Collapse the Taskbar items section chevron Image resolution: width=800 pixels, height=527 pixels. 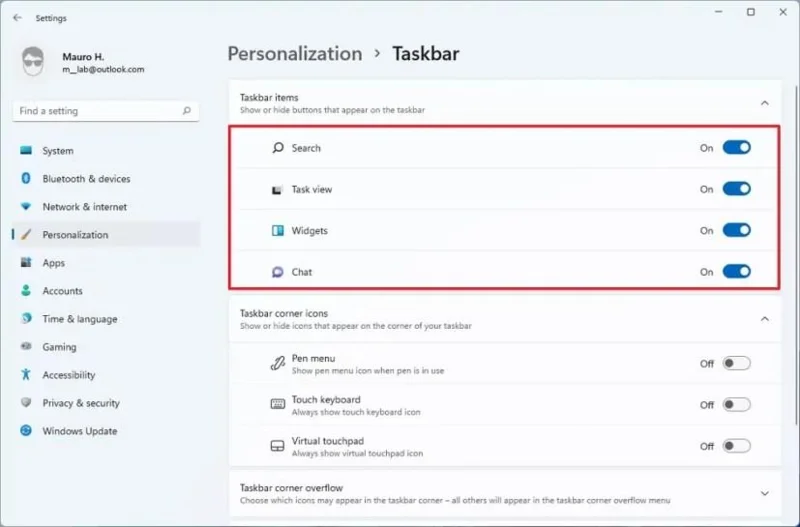click(765, 103)
